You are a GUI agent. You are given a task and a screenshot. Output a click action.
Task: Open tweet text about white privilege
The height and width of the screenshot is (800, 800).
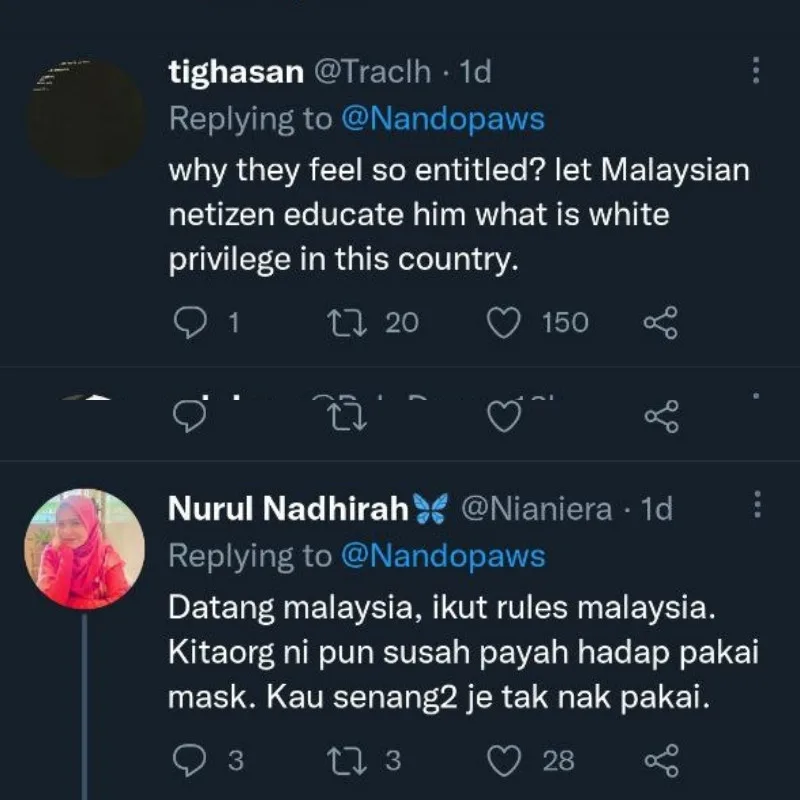click(458, 215)
